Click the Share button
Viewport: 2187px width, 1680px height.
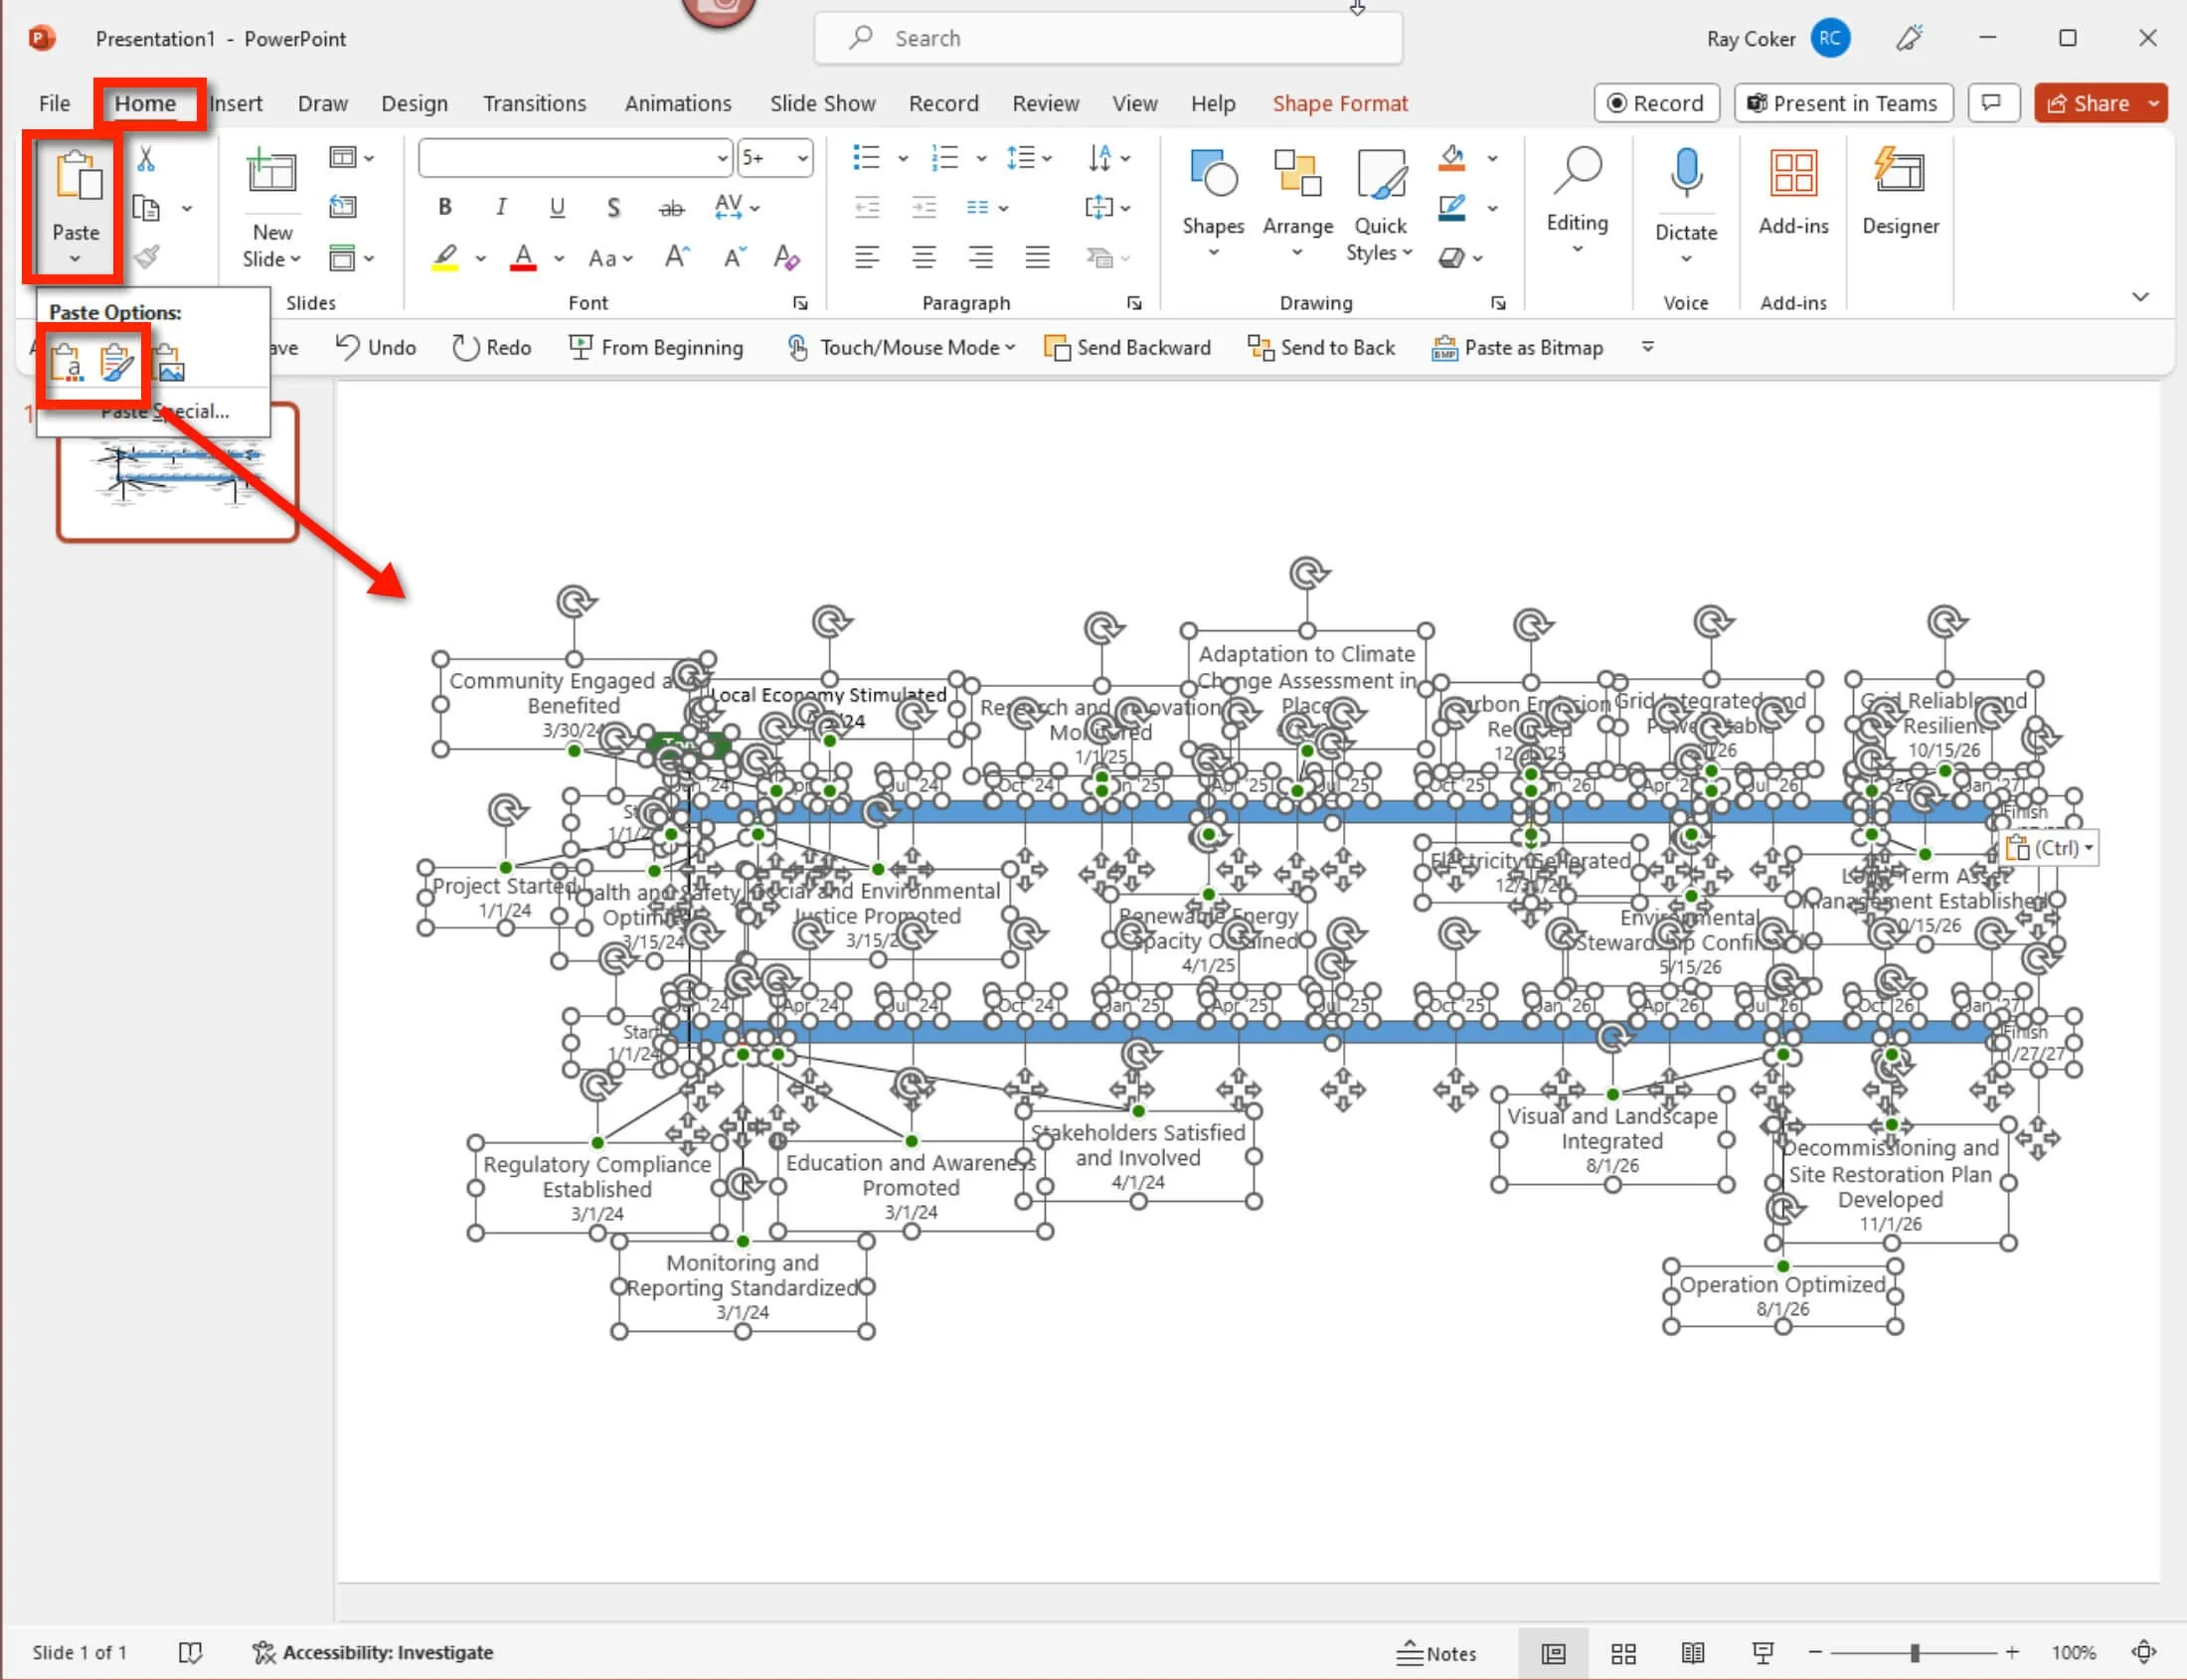(x=2087, y=104)
